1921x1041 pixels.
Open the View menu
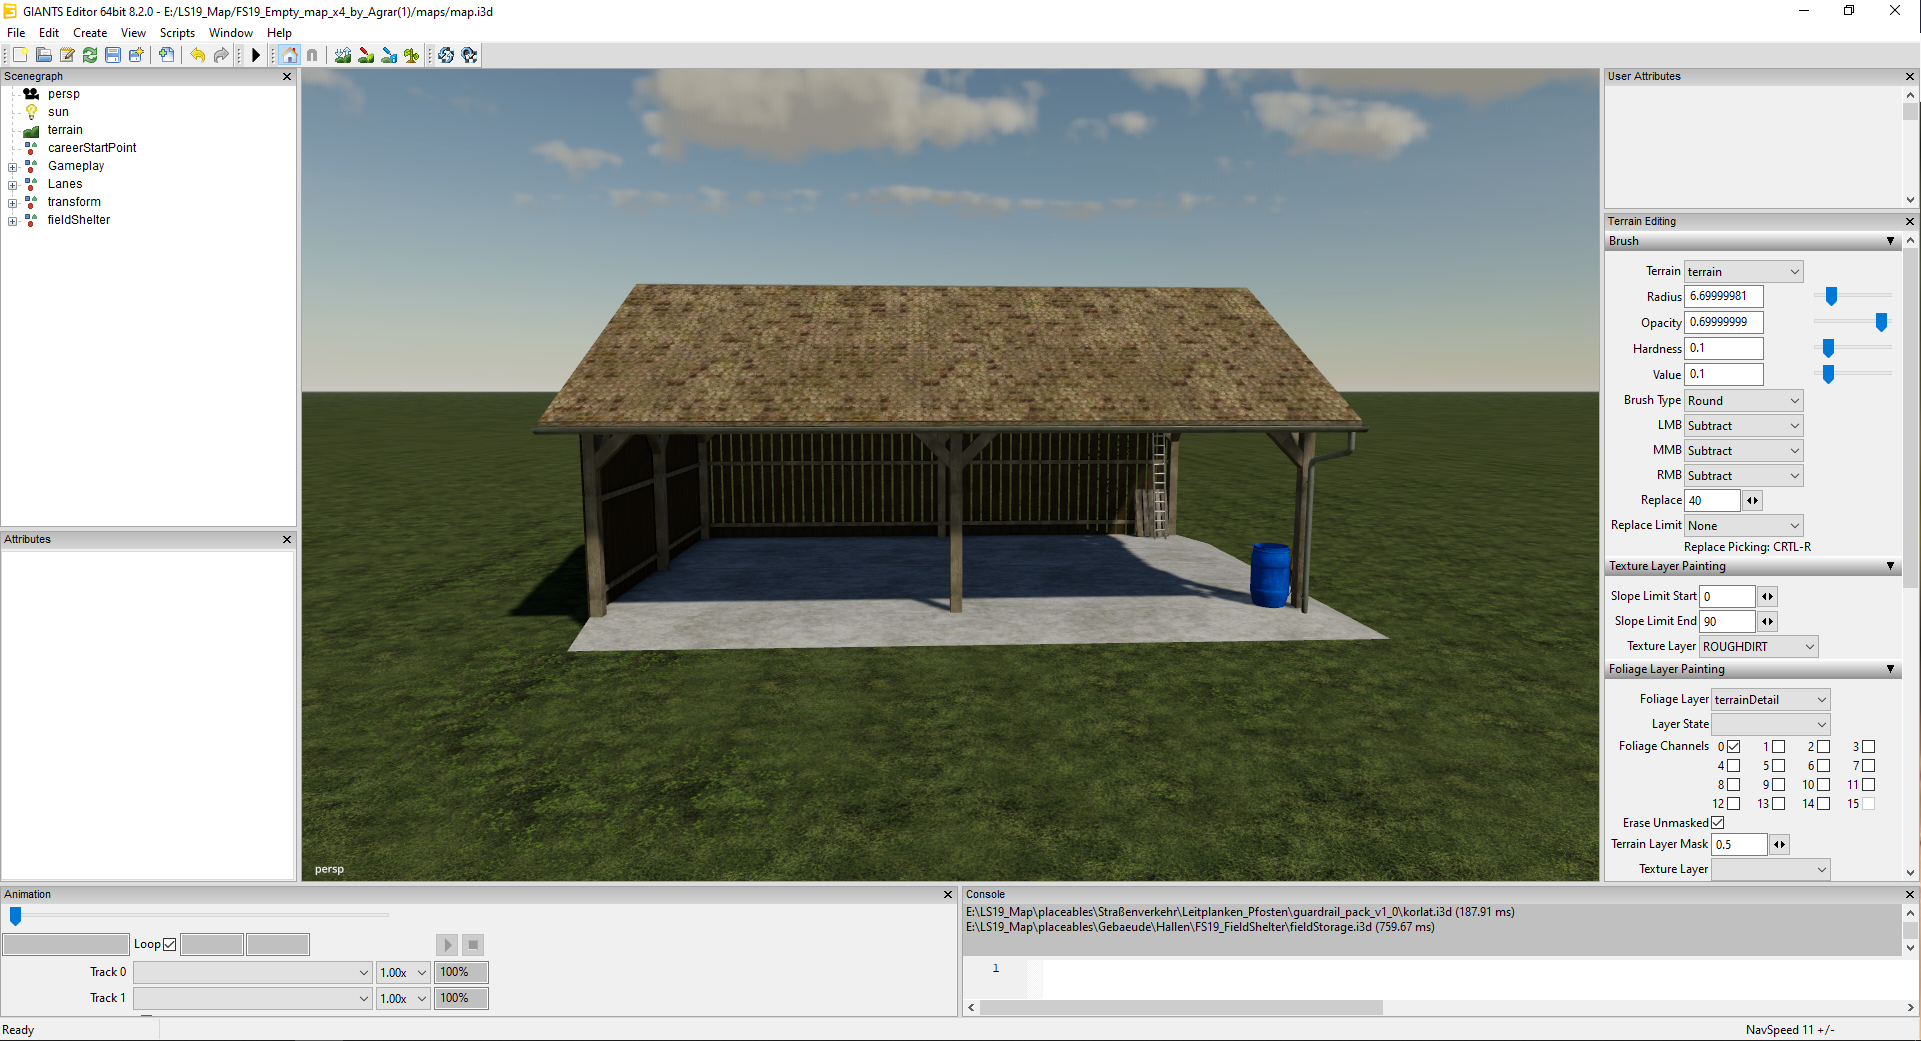coord(133,33)
